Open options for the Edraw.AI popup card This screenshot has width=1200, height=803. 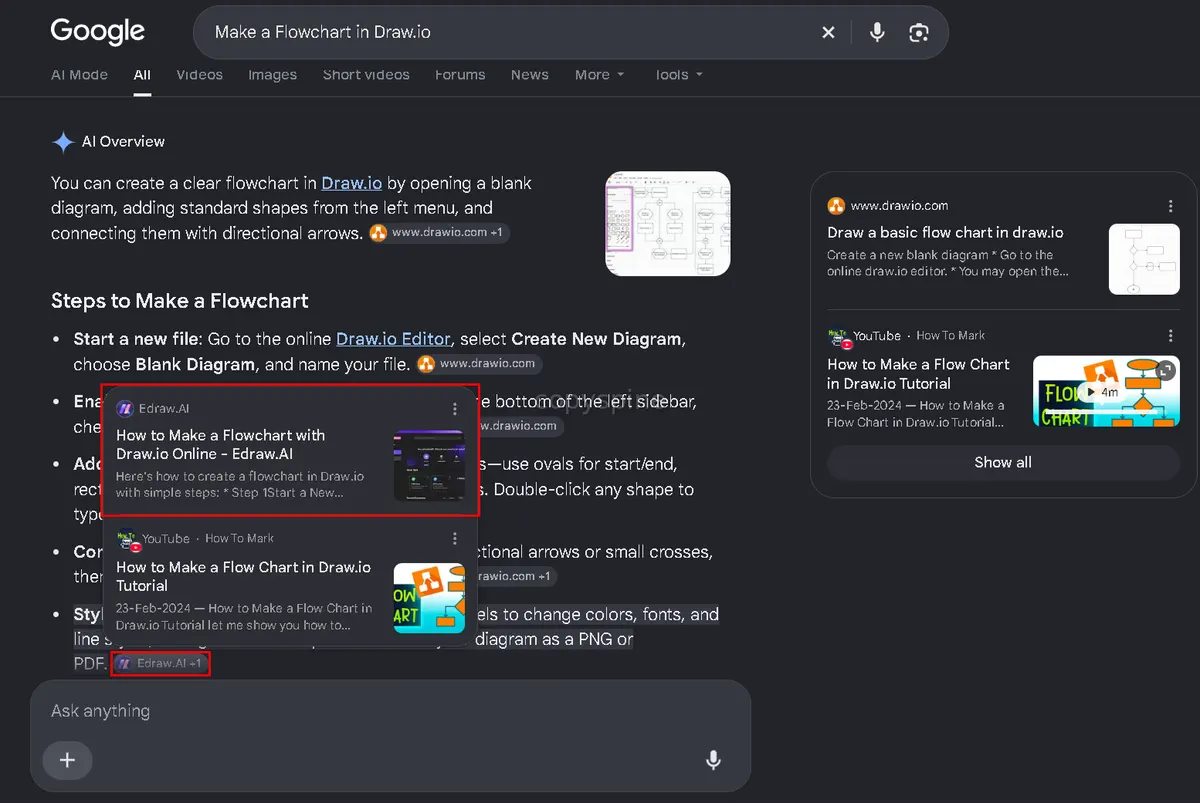tap(455, 409)
